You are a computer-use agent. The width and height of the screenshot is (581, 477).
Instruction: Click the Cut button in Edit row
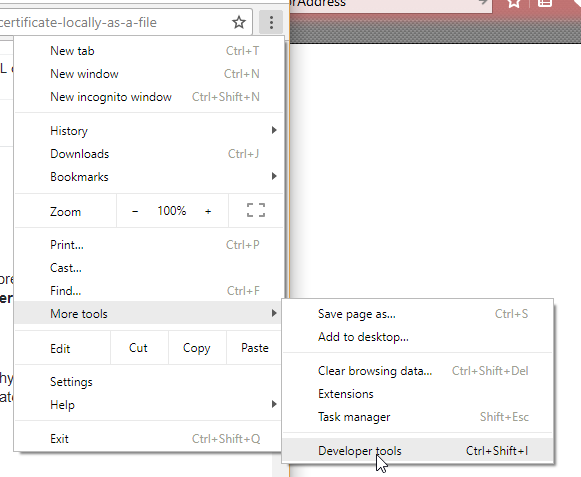[139, 348]
